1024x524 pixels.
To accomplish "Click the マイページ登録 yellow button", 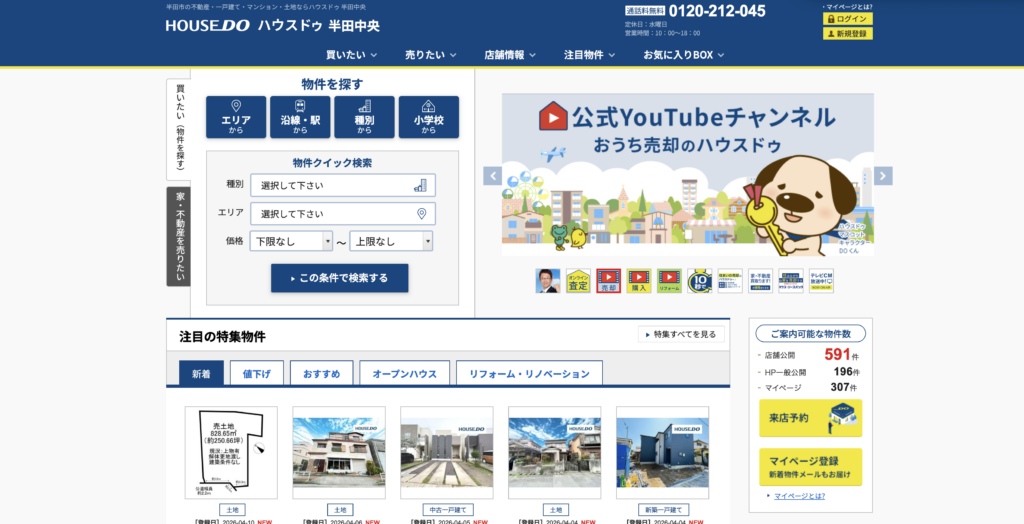I will [810, 467].
